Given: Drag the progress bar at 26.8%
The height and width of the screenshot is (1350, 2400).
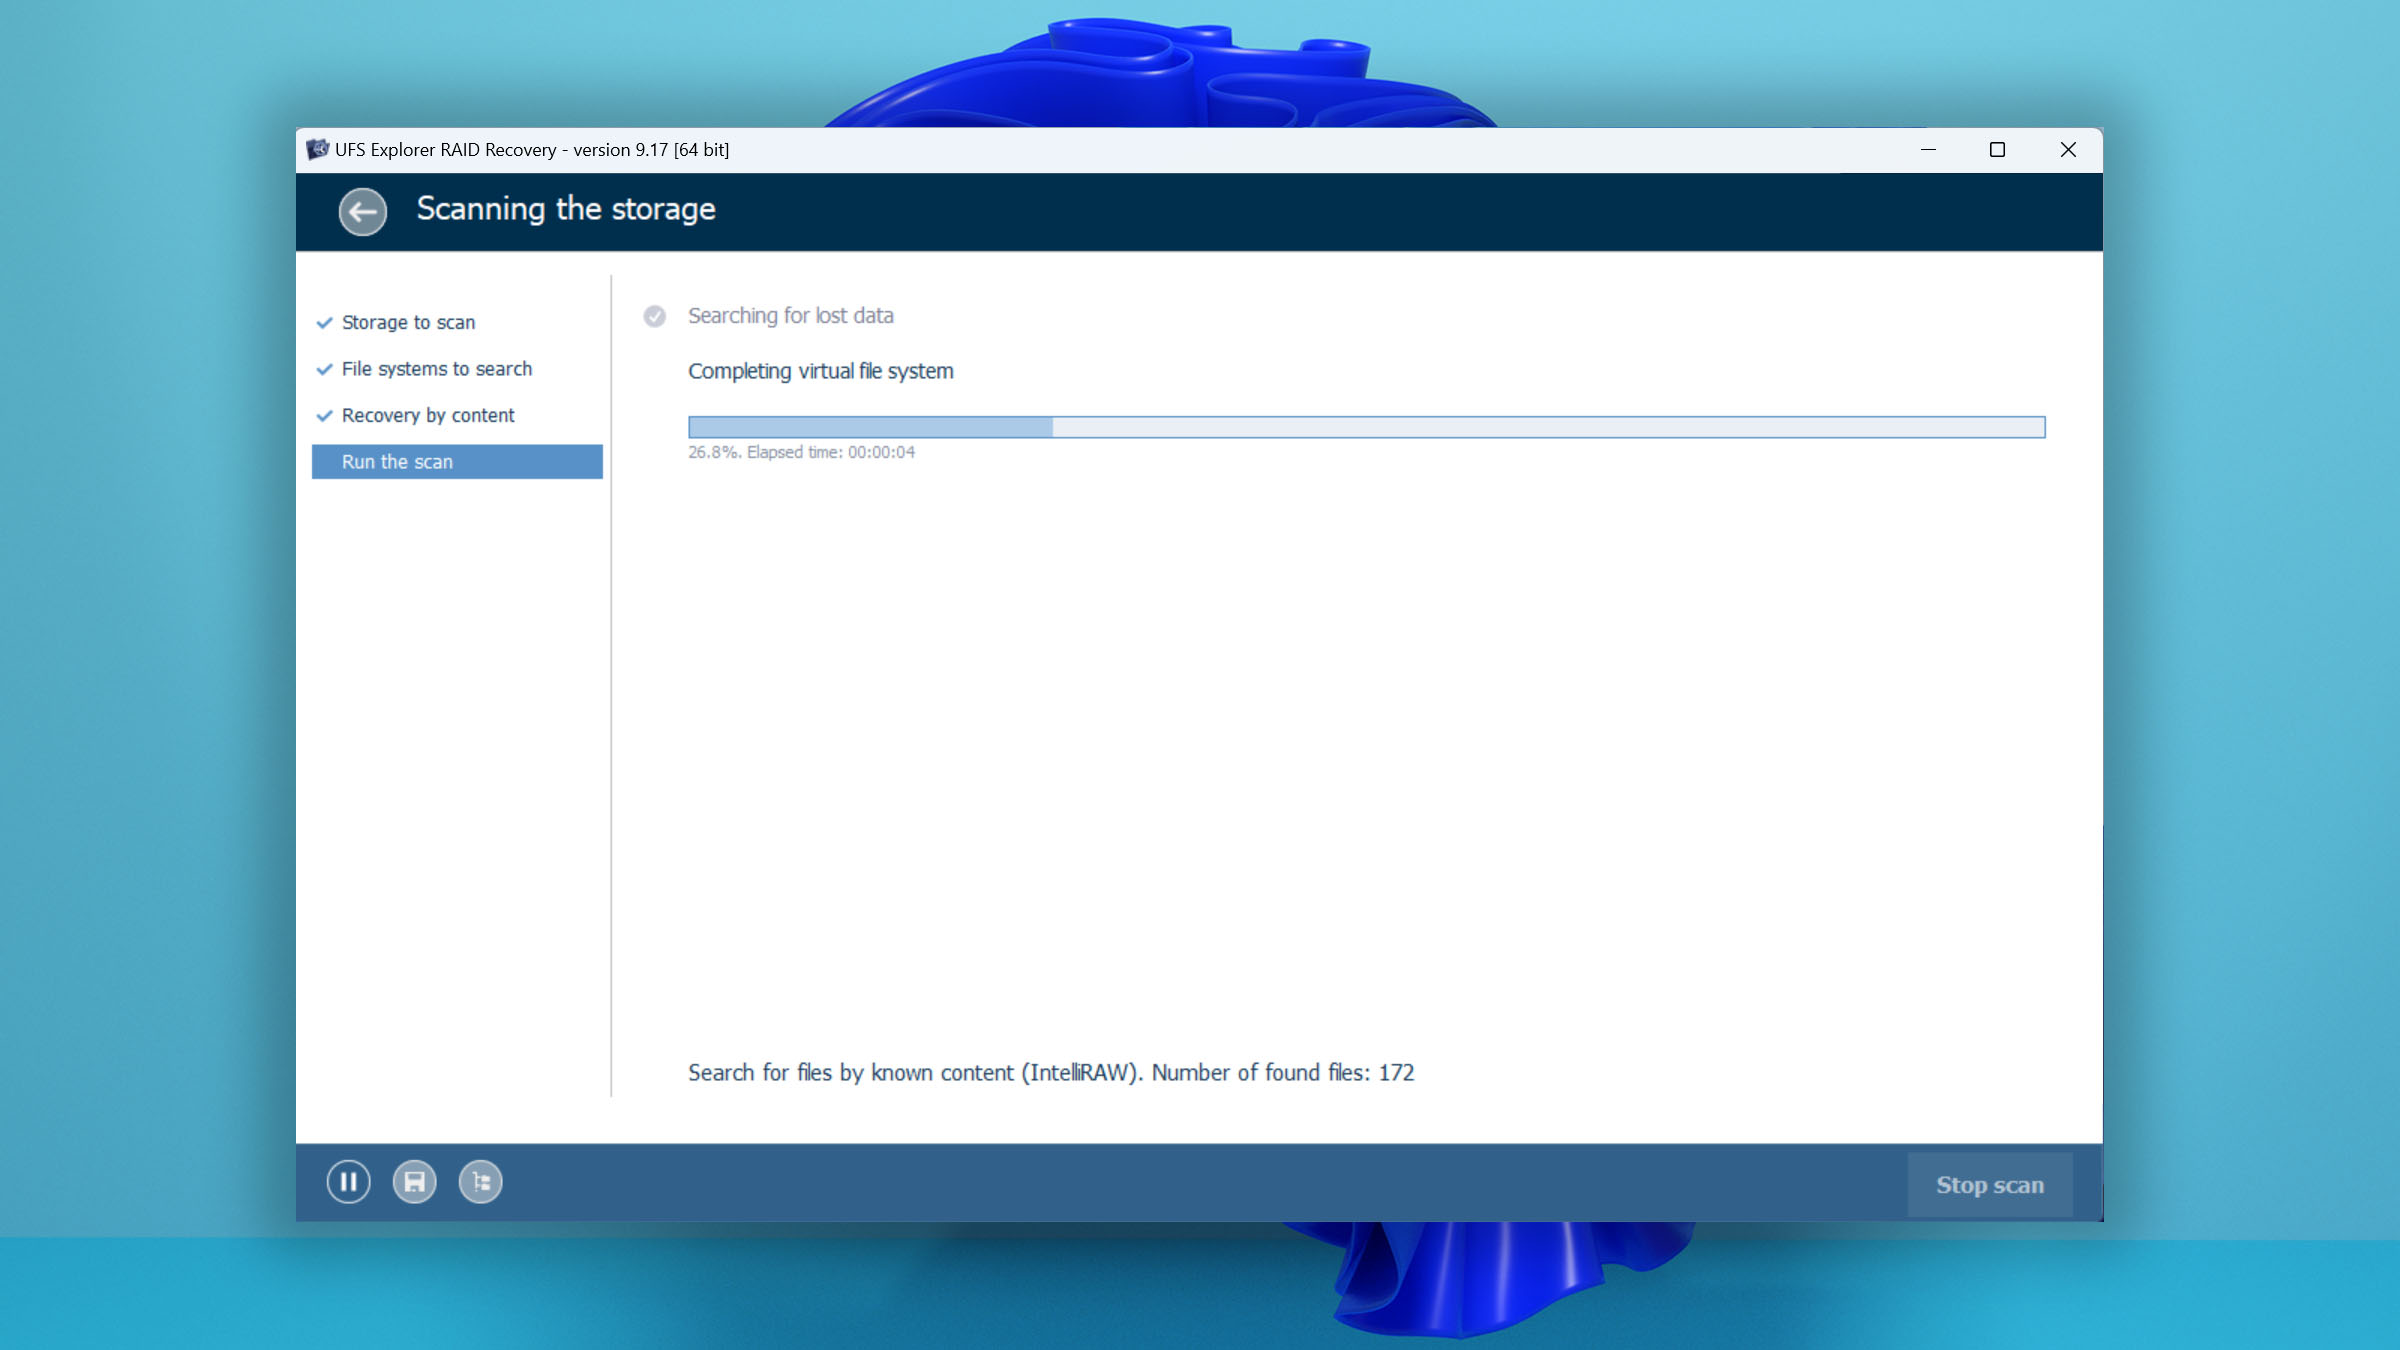Looking at the screenshot, I should point(1052,427).
